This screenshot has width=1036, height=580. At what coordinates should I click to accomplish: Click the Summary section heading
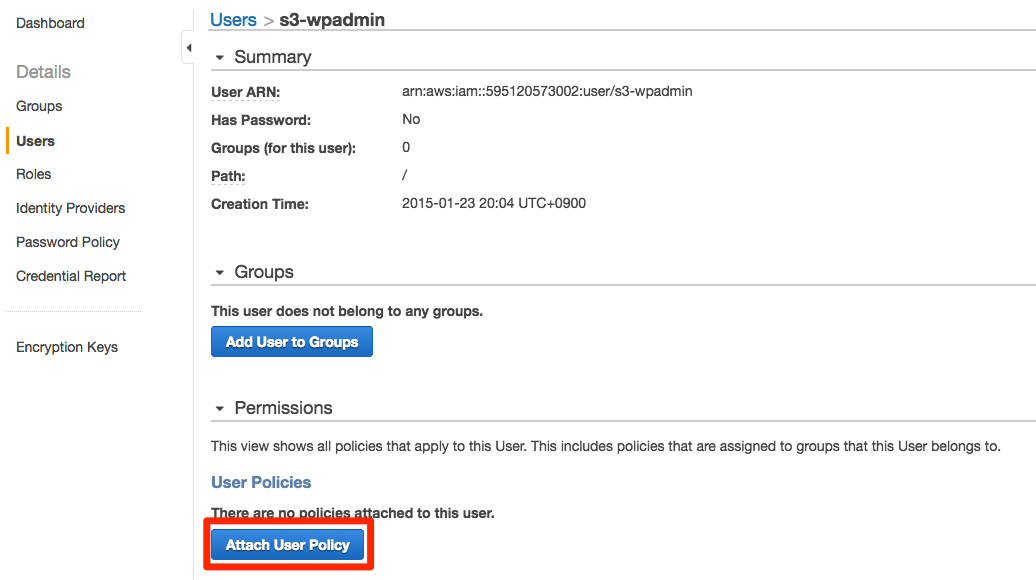point(273,57)
